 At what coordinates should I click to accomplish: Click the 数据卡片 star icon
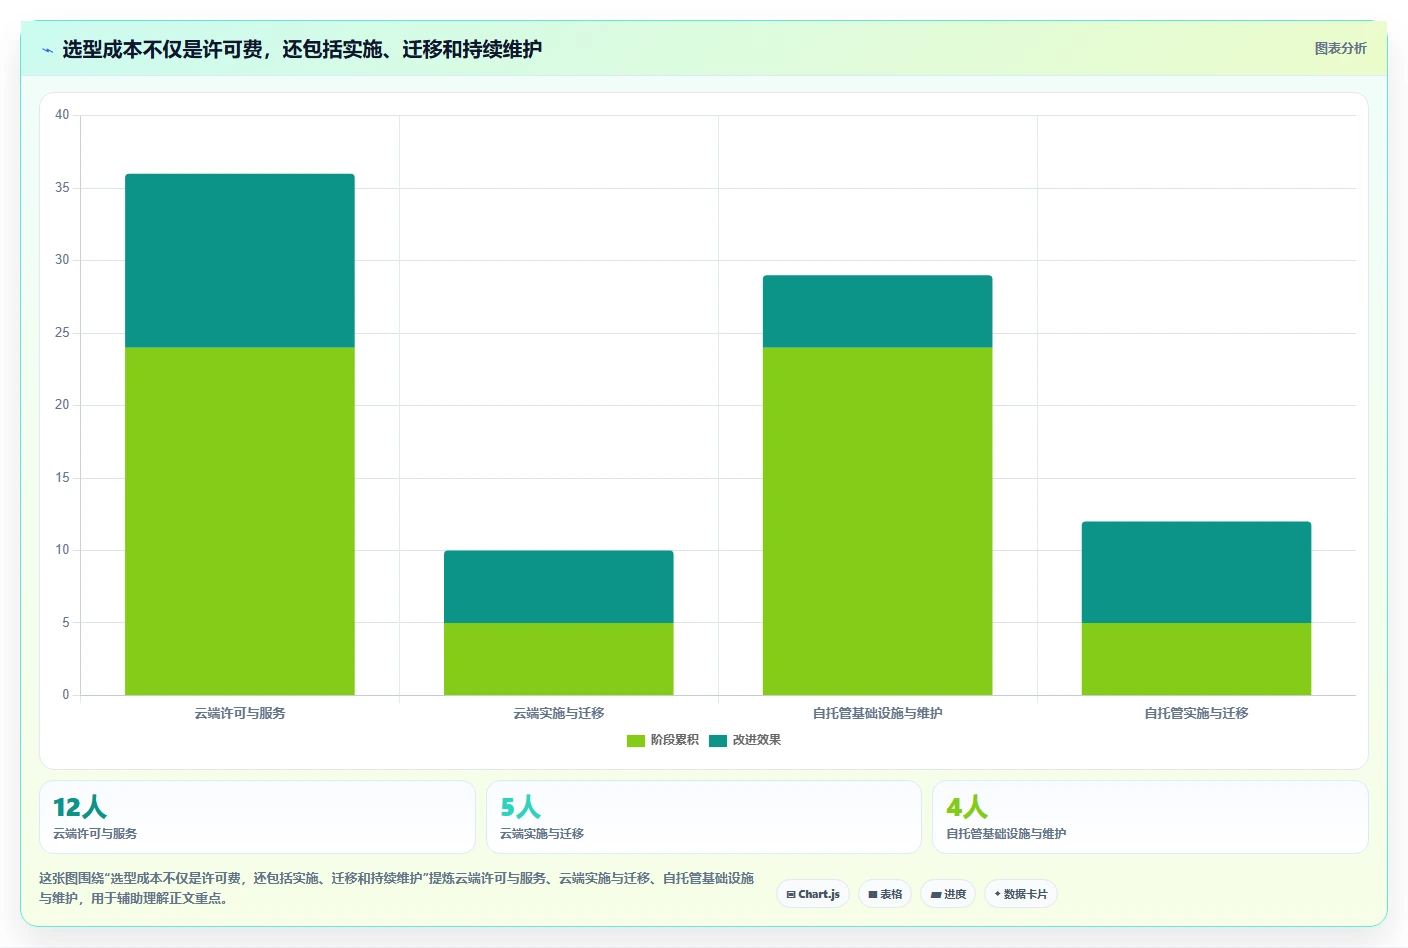tap(997, 894)
